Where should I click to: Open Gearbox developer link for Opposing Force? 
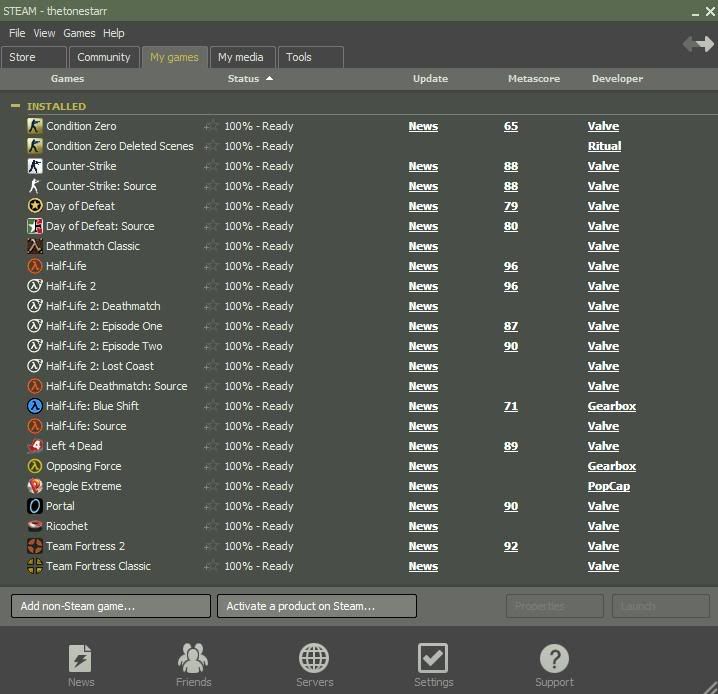coord(612,466)
